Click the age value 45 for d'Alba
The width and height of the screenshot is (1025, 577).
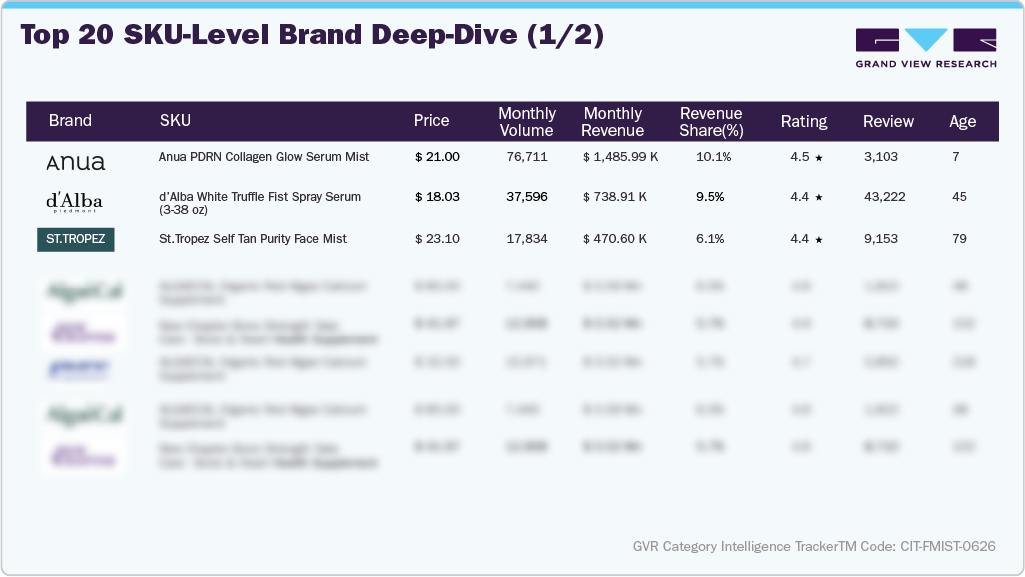pos(959,197)
